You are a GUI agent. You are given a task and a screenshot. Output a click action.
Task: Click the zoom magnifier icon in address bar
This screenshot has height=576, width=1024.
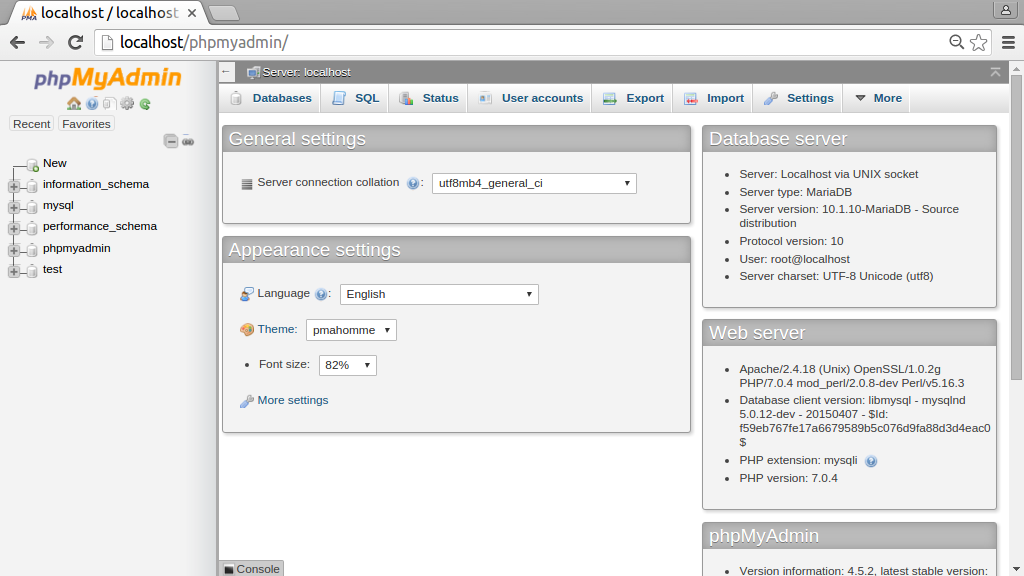tap(956, 42)
